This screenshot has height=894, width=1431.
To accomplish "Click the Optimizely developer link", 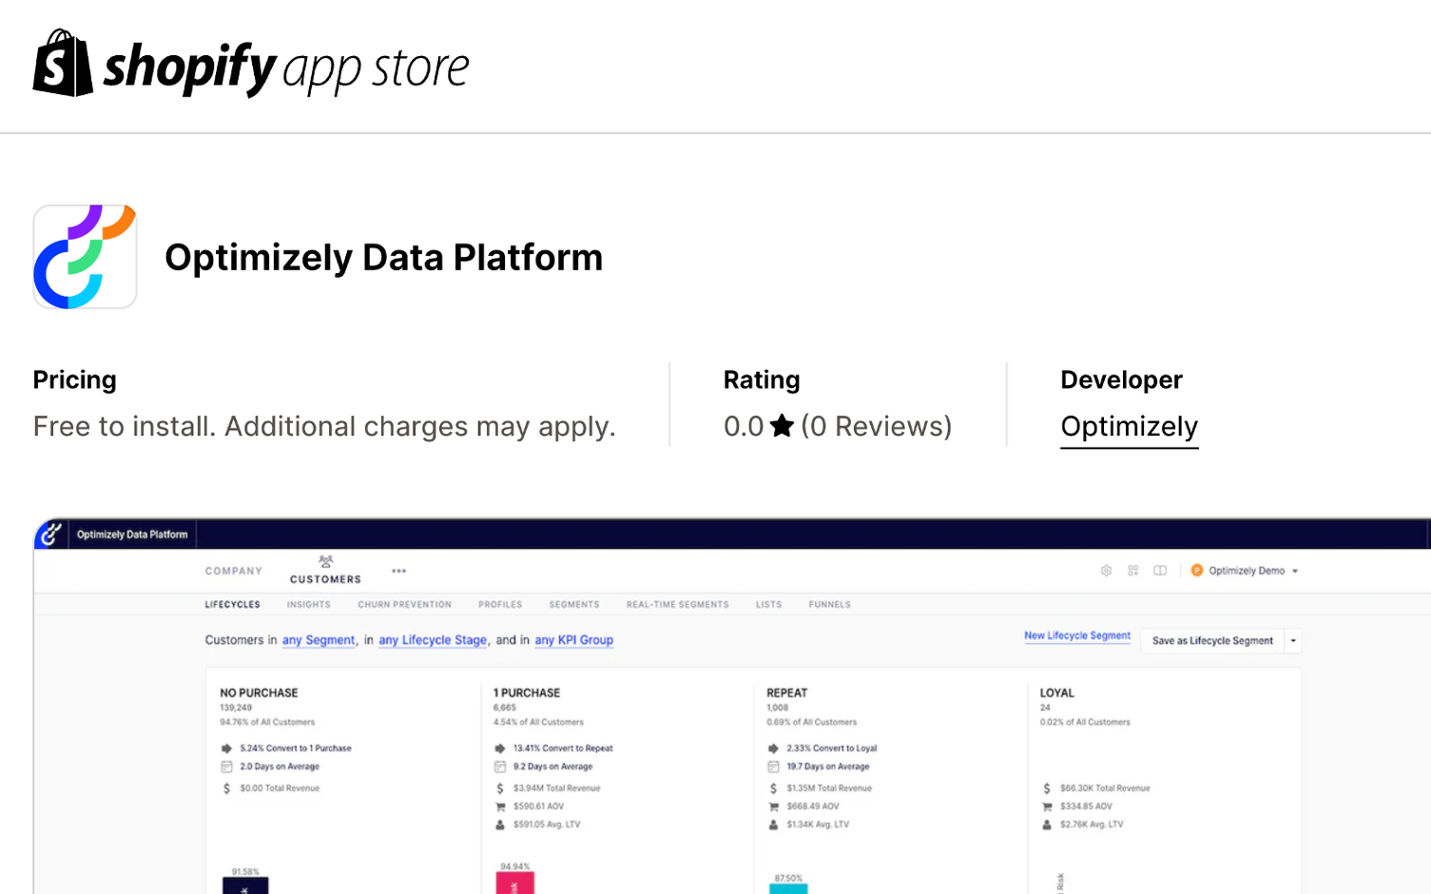I will [x=1129, y=427].
